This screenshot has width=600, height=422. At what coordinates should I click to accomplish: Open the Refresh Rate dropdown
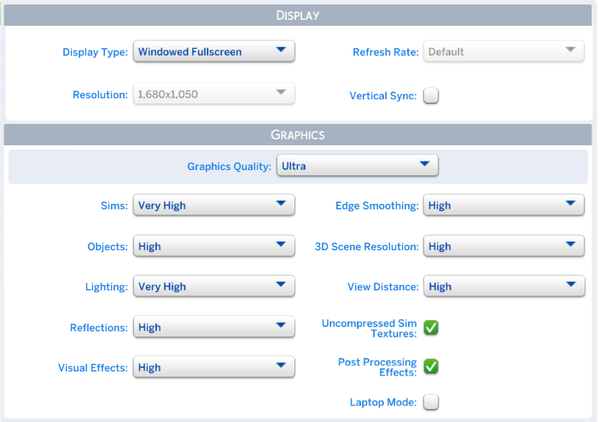[504, 51]
